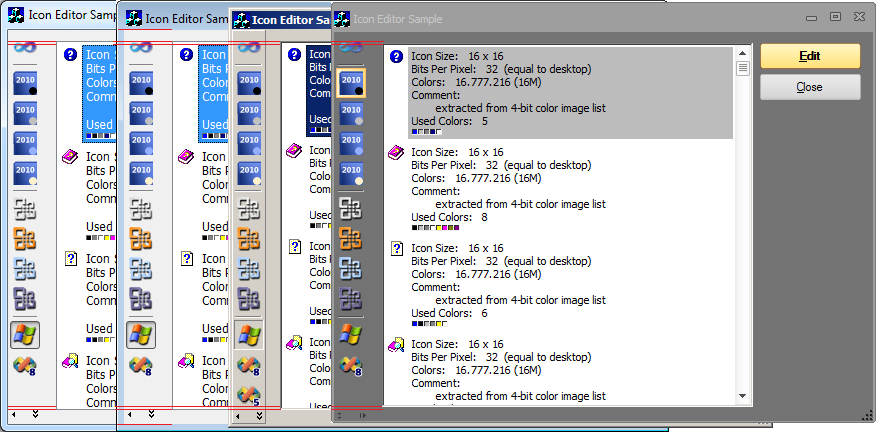Select the book-with-magnifier list icon in the dark window

tap(396, 344)
